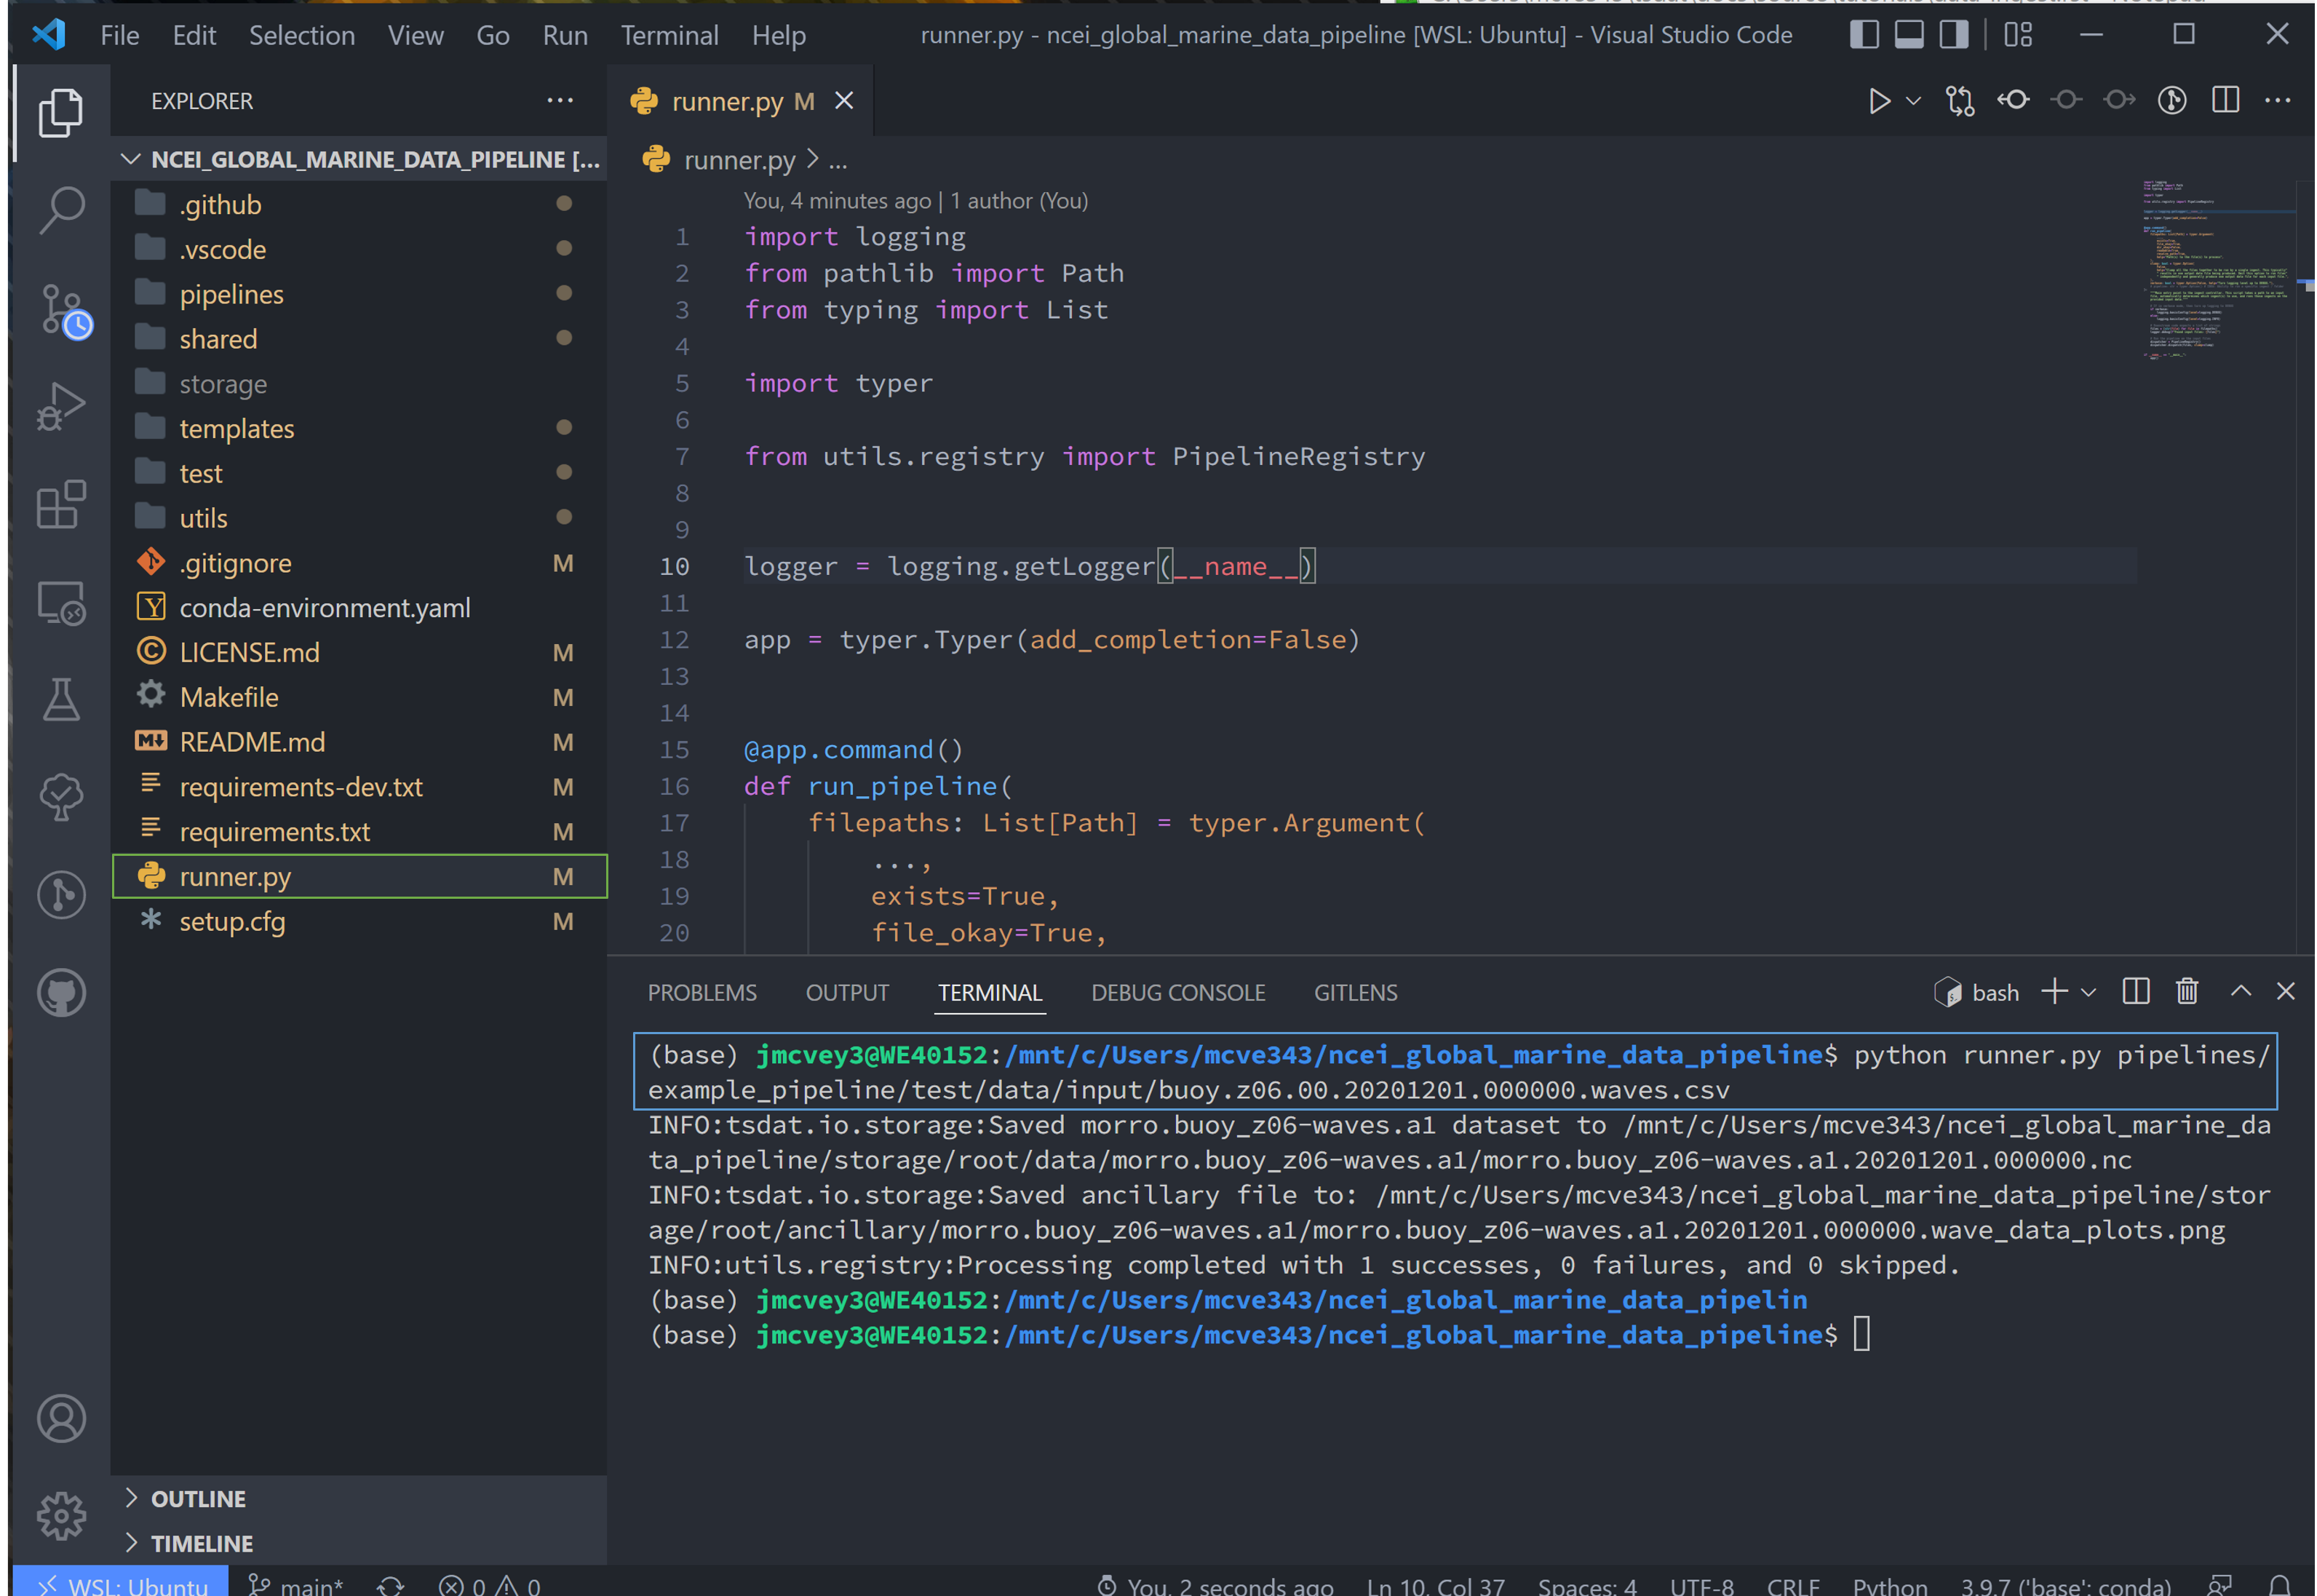Screen dimensions: 2317x1596
Task: Open the errors and warnings count in status bar
Action: (x=489, y=1584)
